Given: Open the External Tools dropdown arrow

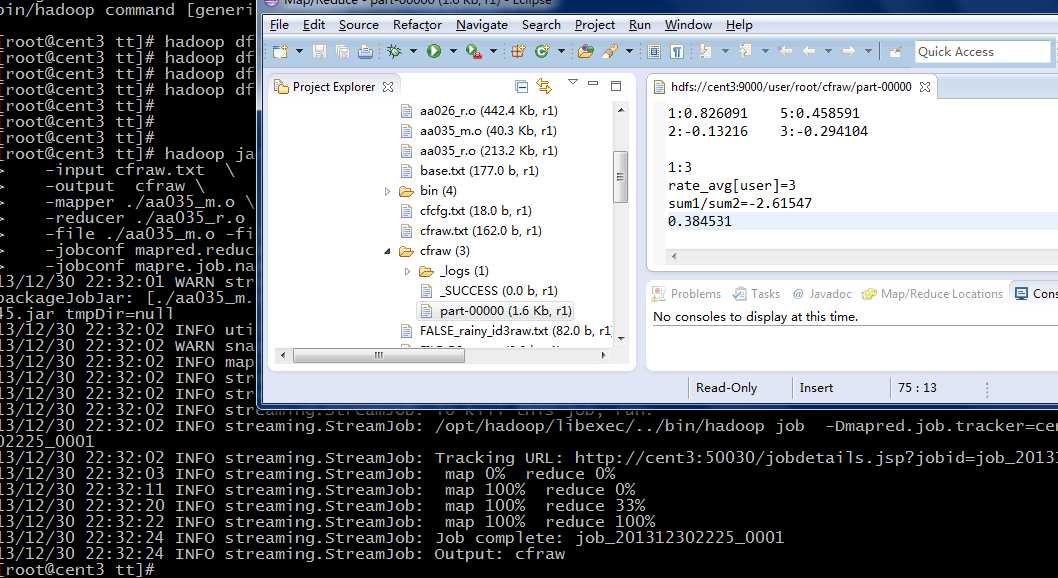Looking at the screenshot, I should coord(493,51).
